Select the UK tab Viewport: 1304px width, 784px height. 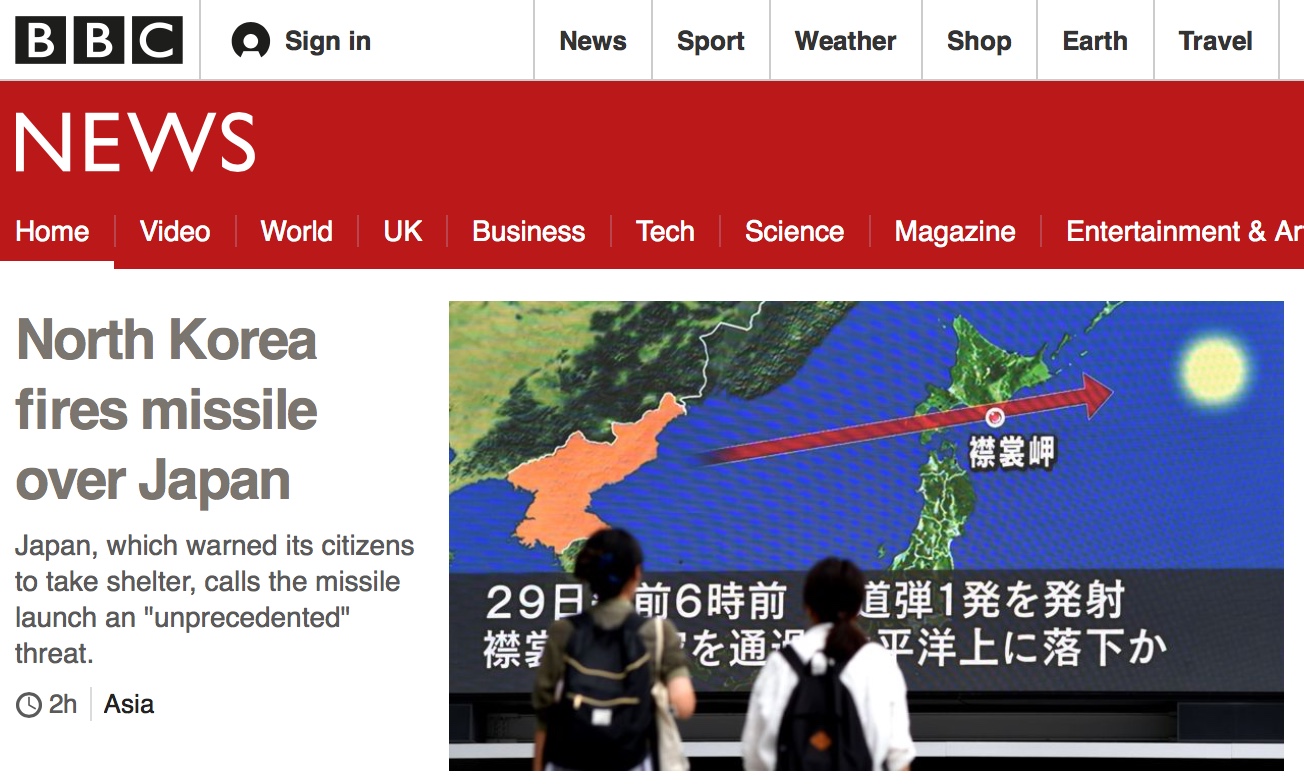[x=403, y=232]
